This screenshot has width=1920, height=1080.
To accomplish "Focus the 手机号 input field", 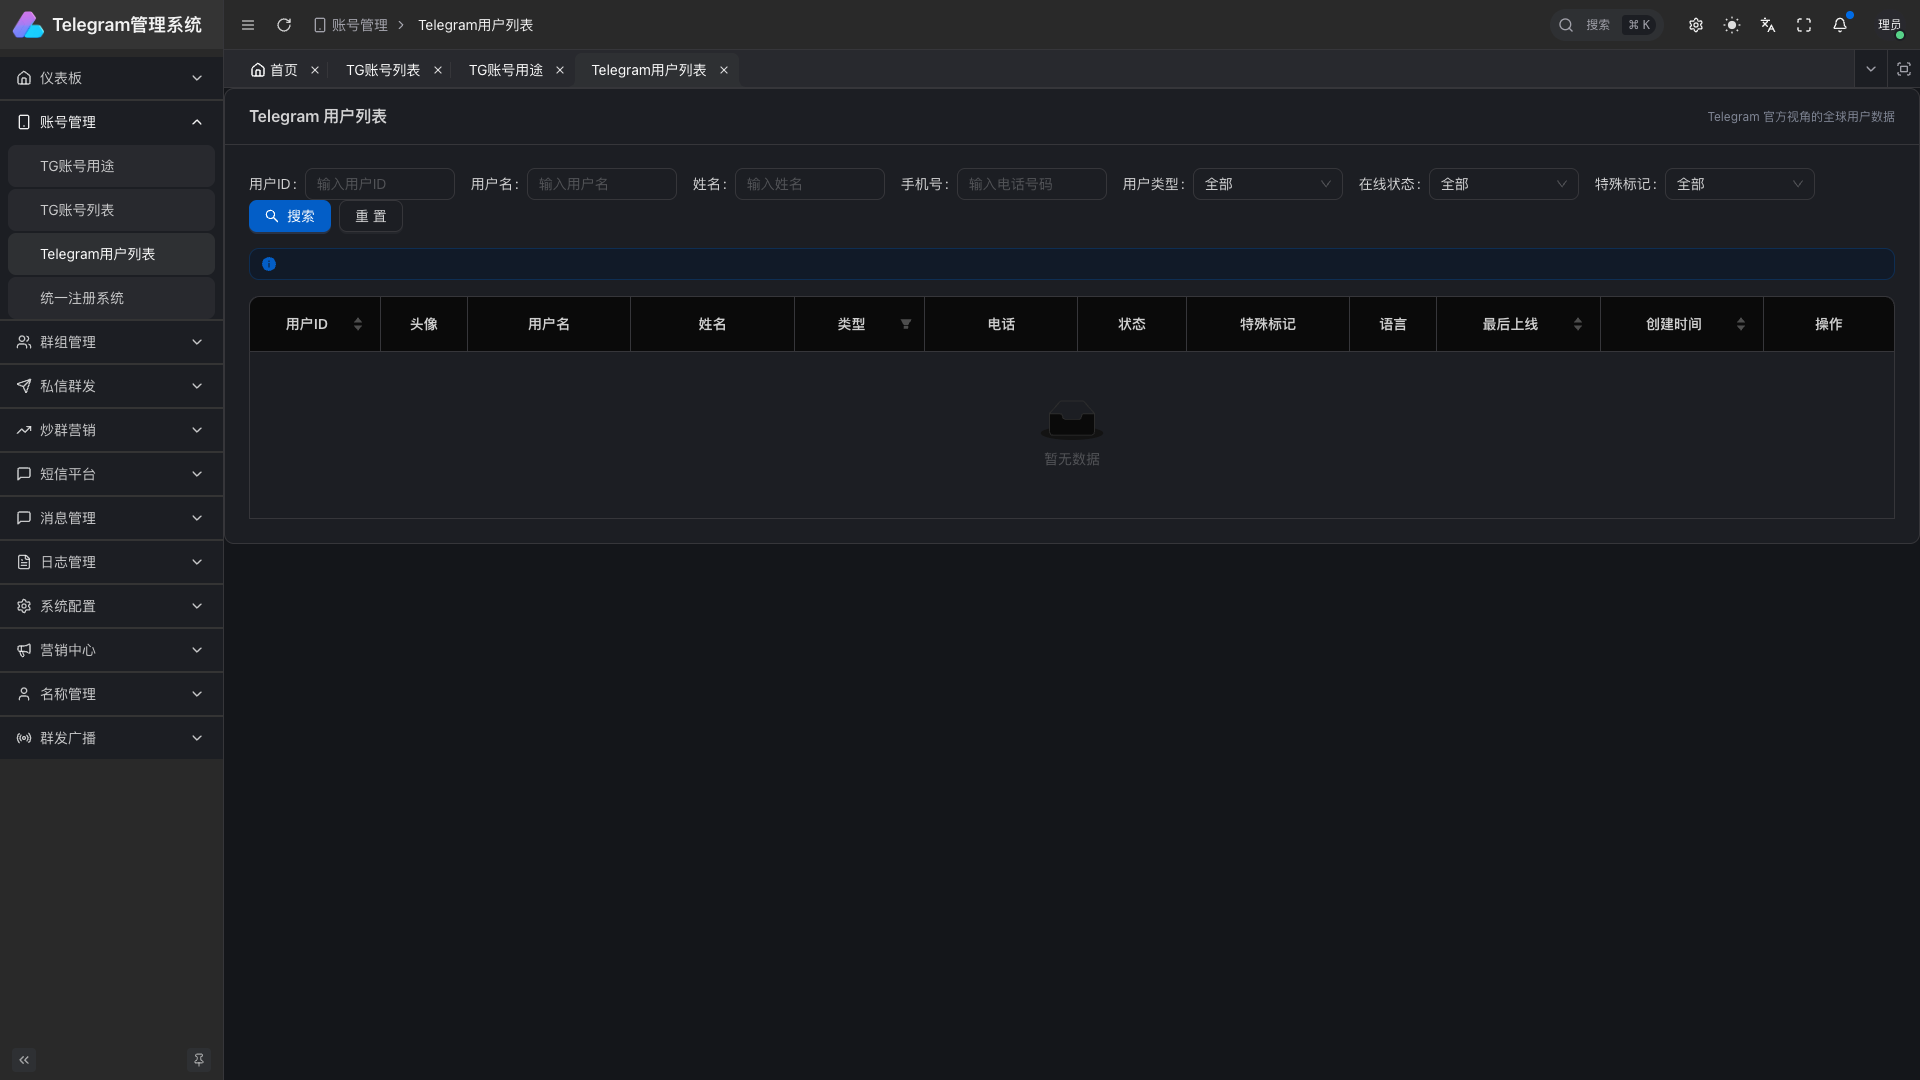I will 1031,184.
